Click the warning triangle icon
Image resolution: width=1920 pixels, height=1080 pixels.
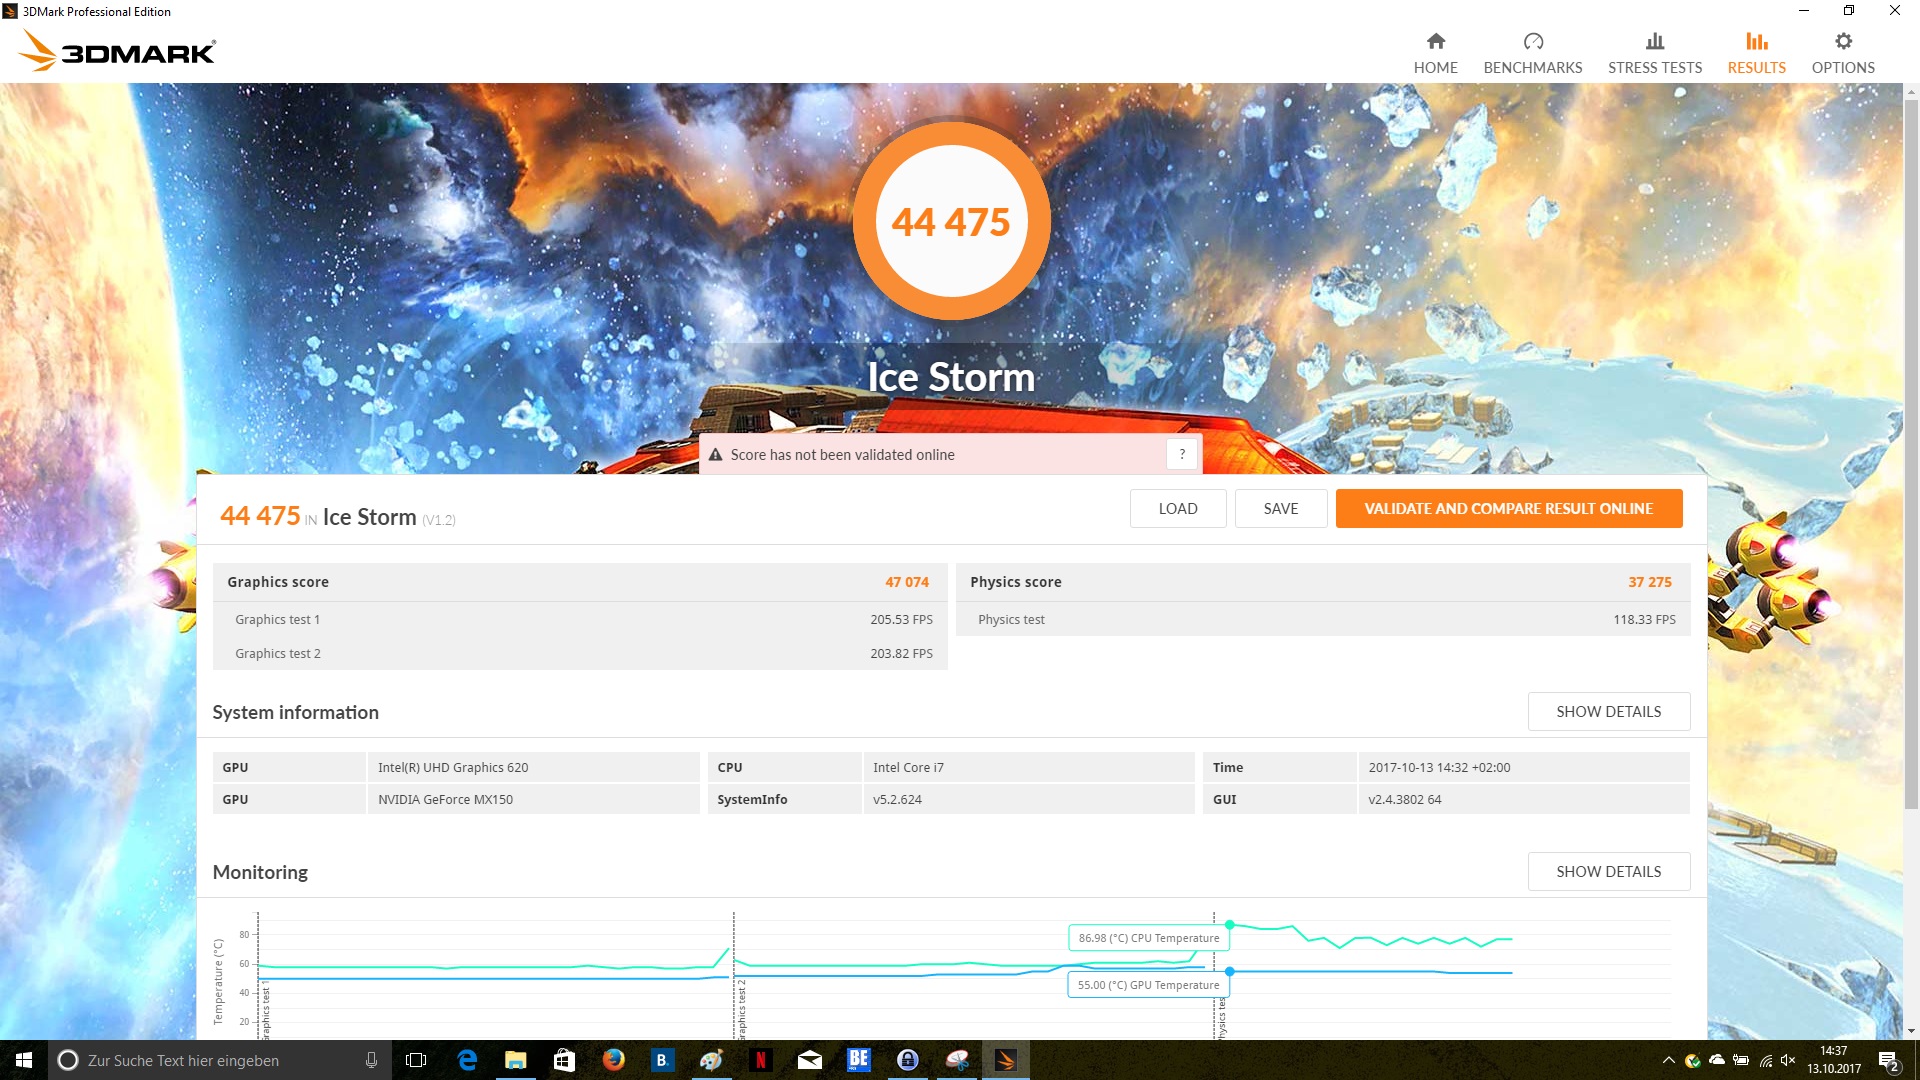pos(715,455)
